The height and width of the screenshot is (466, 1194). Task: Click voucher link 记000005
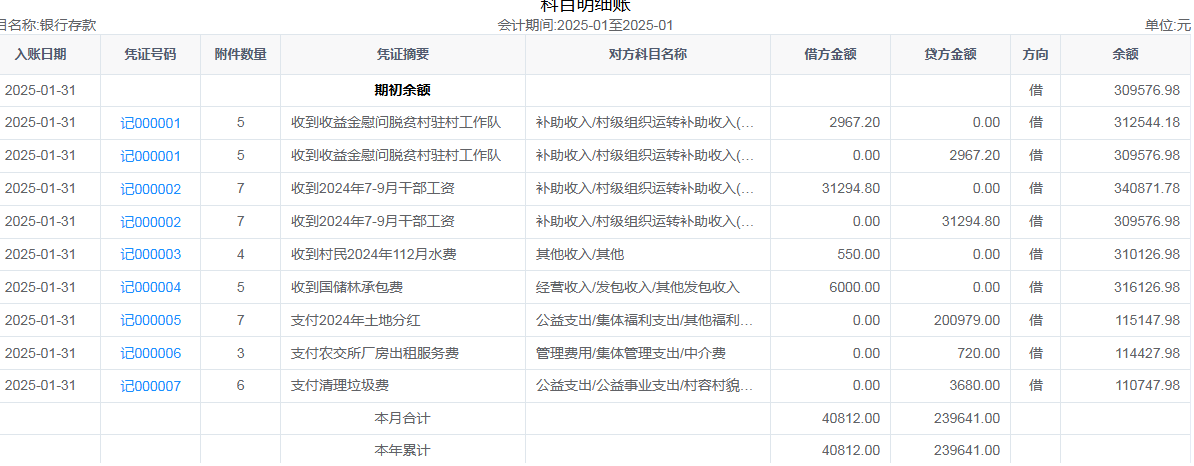tap(151, 321)
